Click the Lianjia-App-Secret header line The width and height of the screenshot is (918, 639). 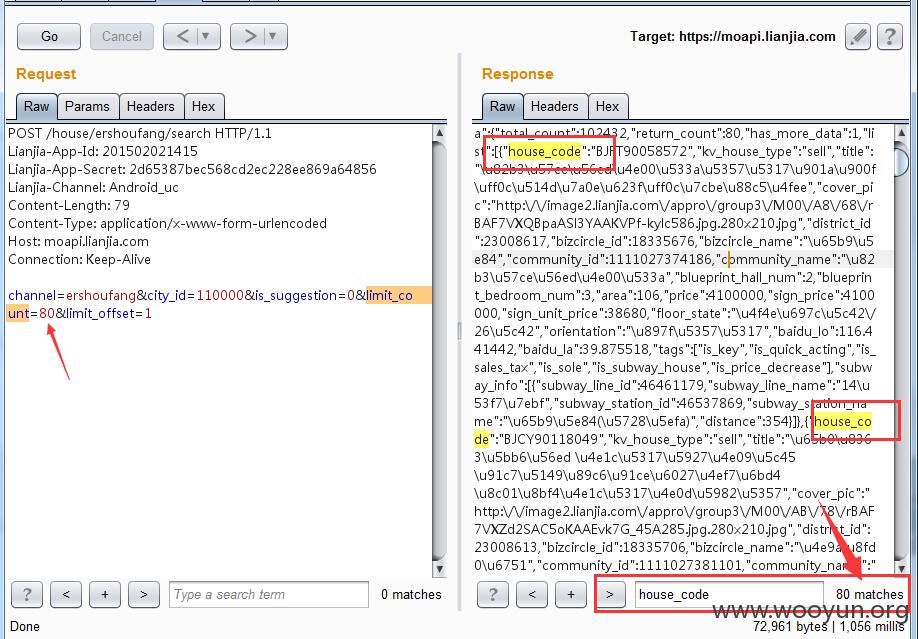tap(192, 169)
